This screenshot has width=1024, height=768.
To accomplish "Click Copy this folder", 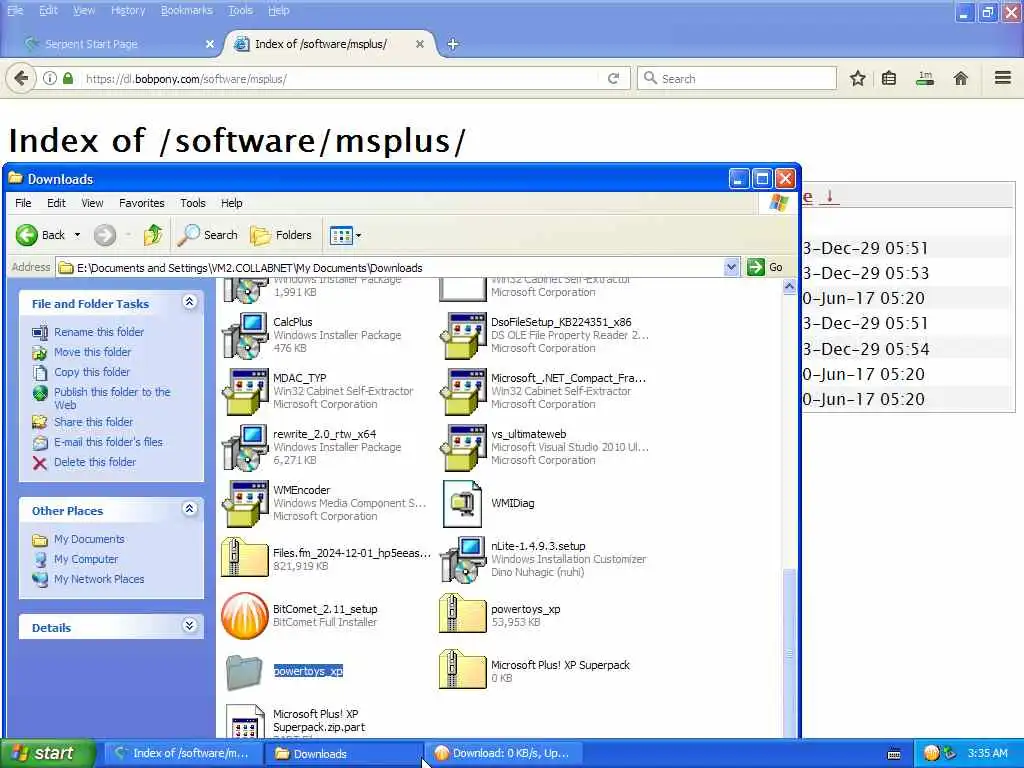I will (x=91, y=372).
